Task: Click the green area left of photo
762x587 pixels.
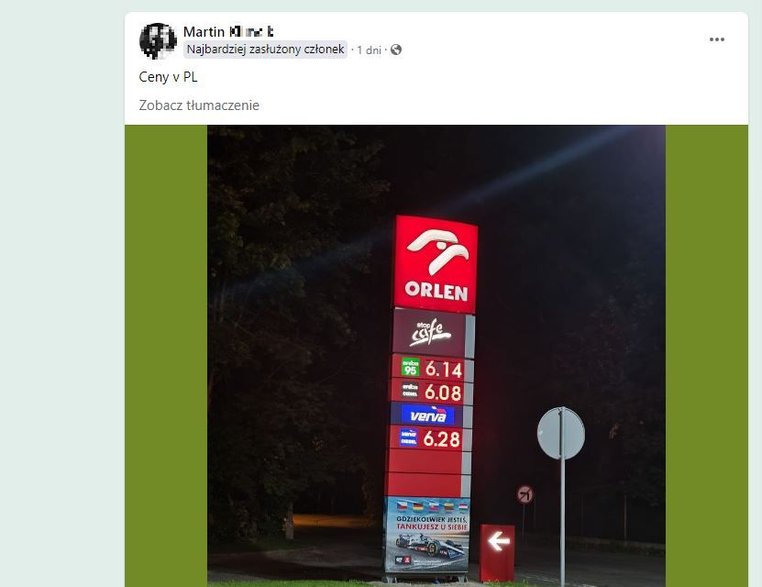Action: pos(166,356)
